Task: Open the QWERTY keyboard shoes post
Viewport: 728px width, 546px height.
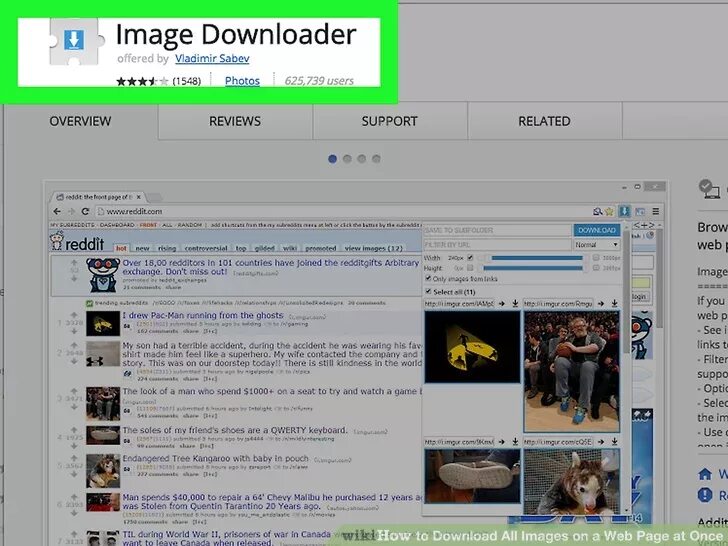Action: (x=234, y=430)
